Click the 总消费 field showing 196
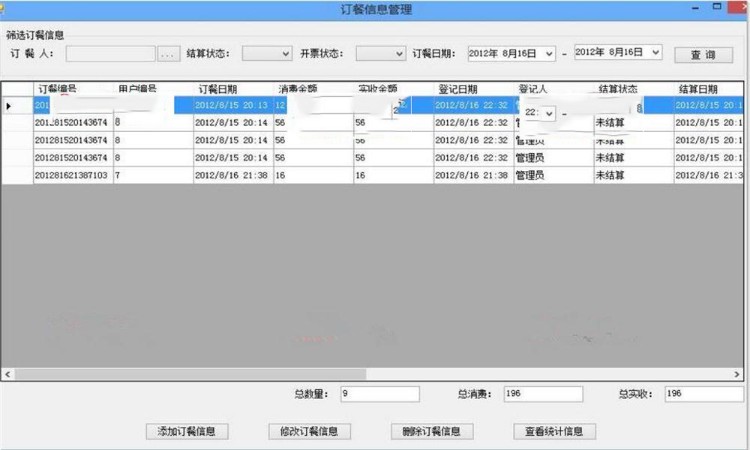 tap(543, 394)
